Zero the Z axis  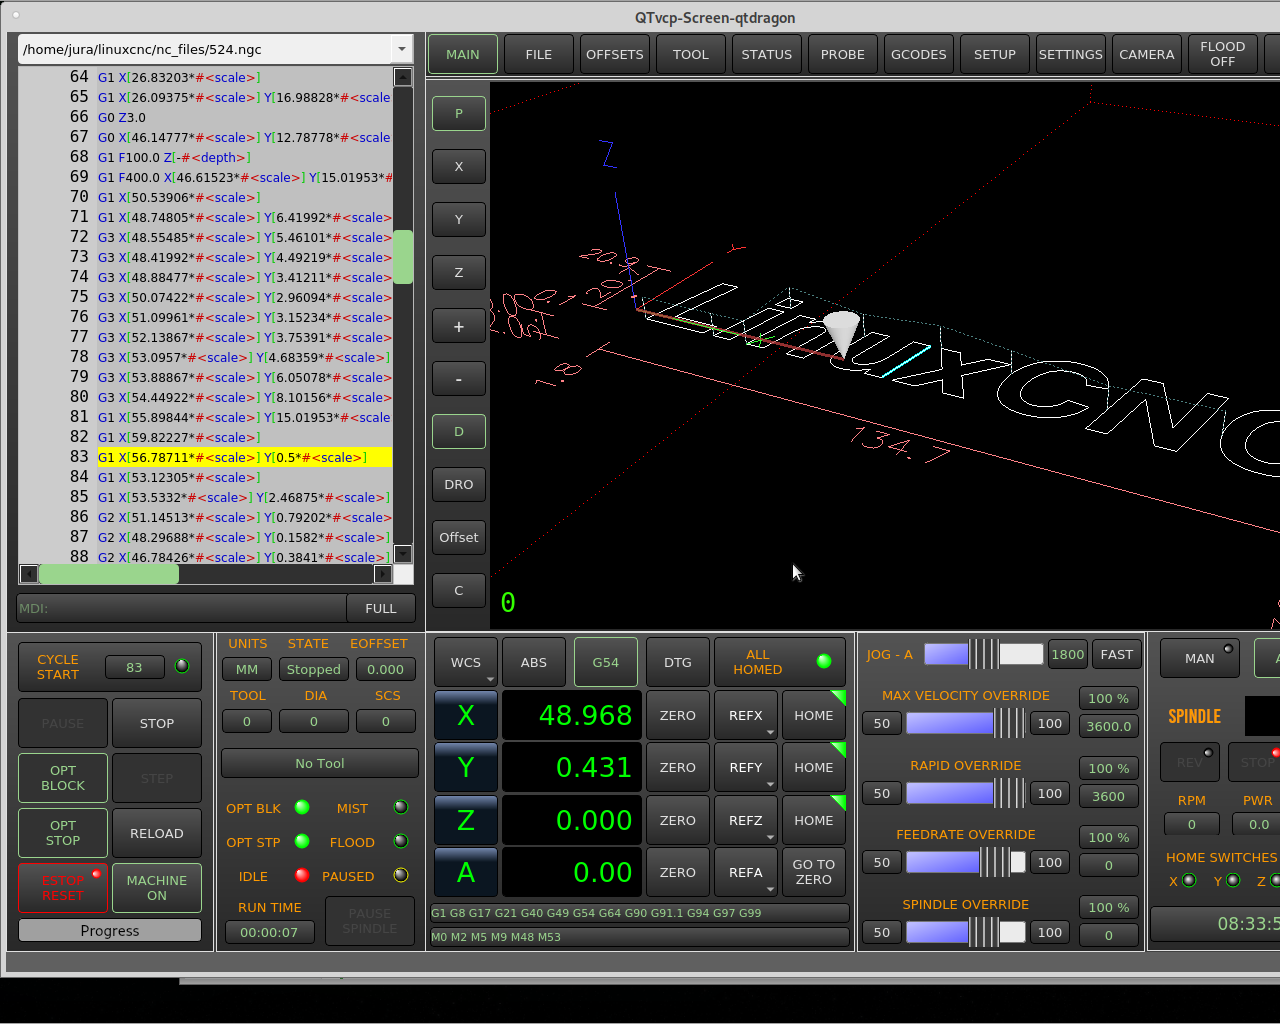pyautogui.click(x=678, y=820)
